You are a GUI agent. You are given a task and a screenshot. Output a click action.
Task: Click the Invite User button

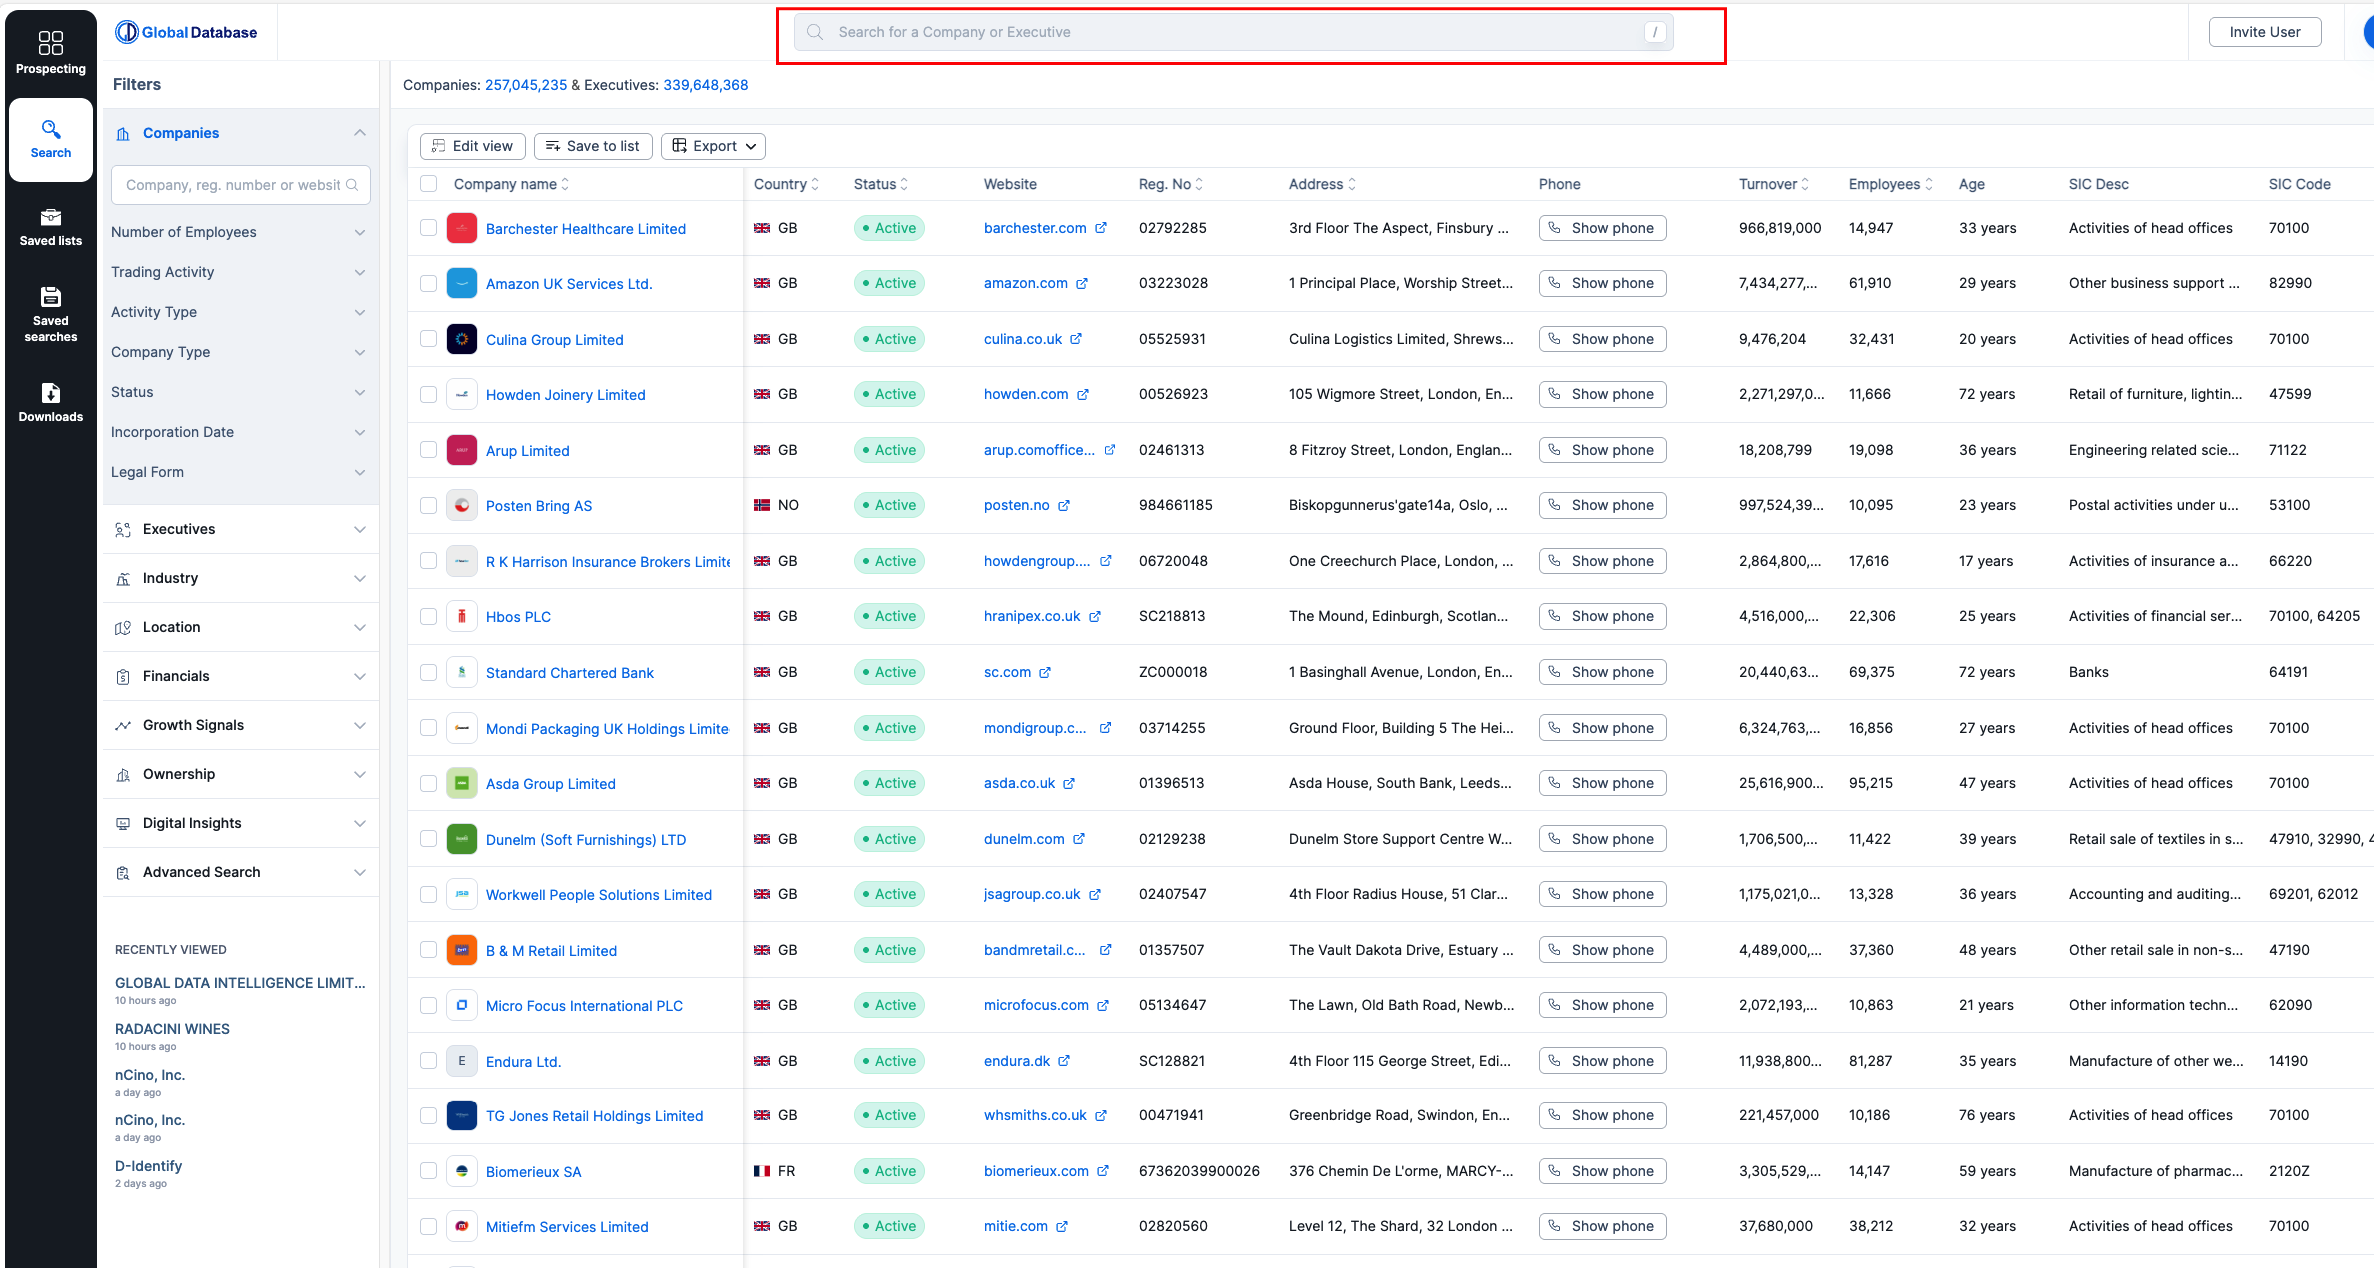pos(2264,32)
